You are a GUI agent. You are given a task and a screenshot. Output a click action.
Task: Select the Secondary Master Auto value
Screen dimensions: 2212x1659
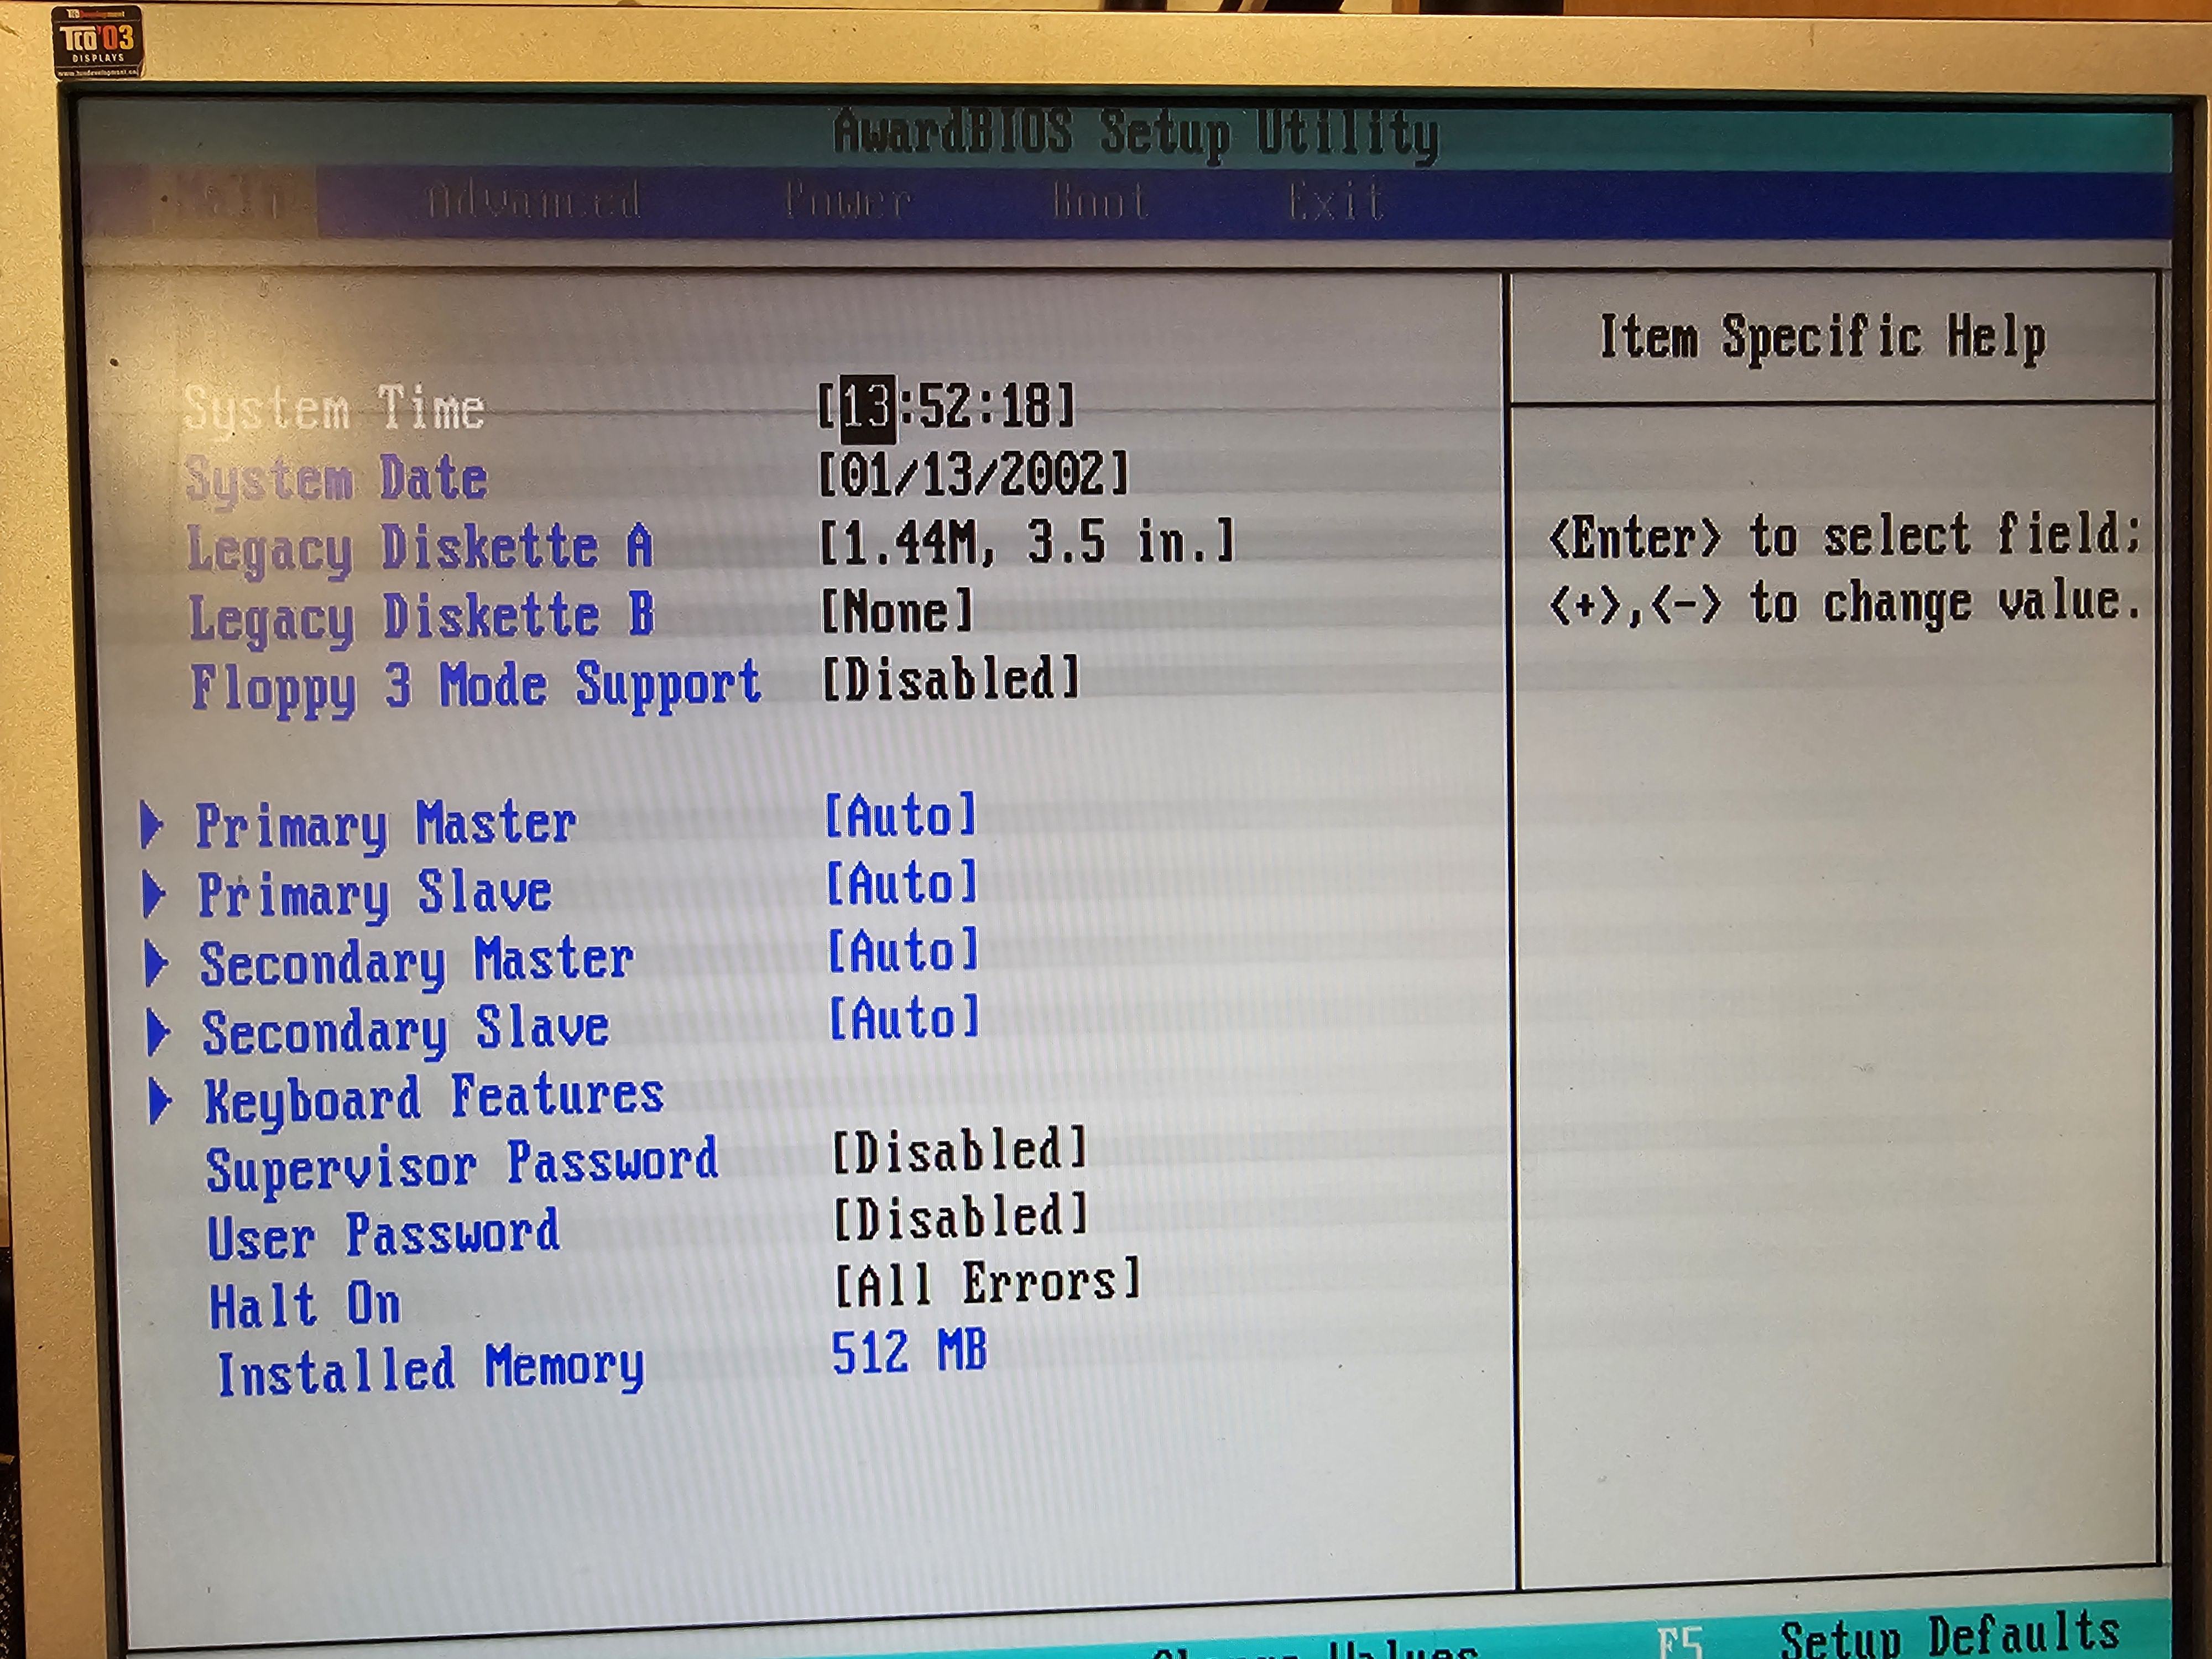click(x=903, y=950)
